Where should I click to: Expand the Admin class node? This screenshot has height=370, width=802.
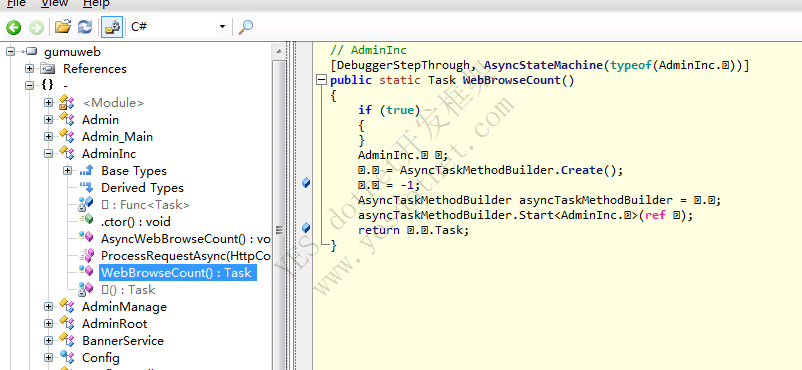click(49, 120)
